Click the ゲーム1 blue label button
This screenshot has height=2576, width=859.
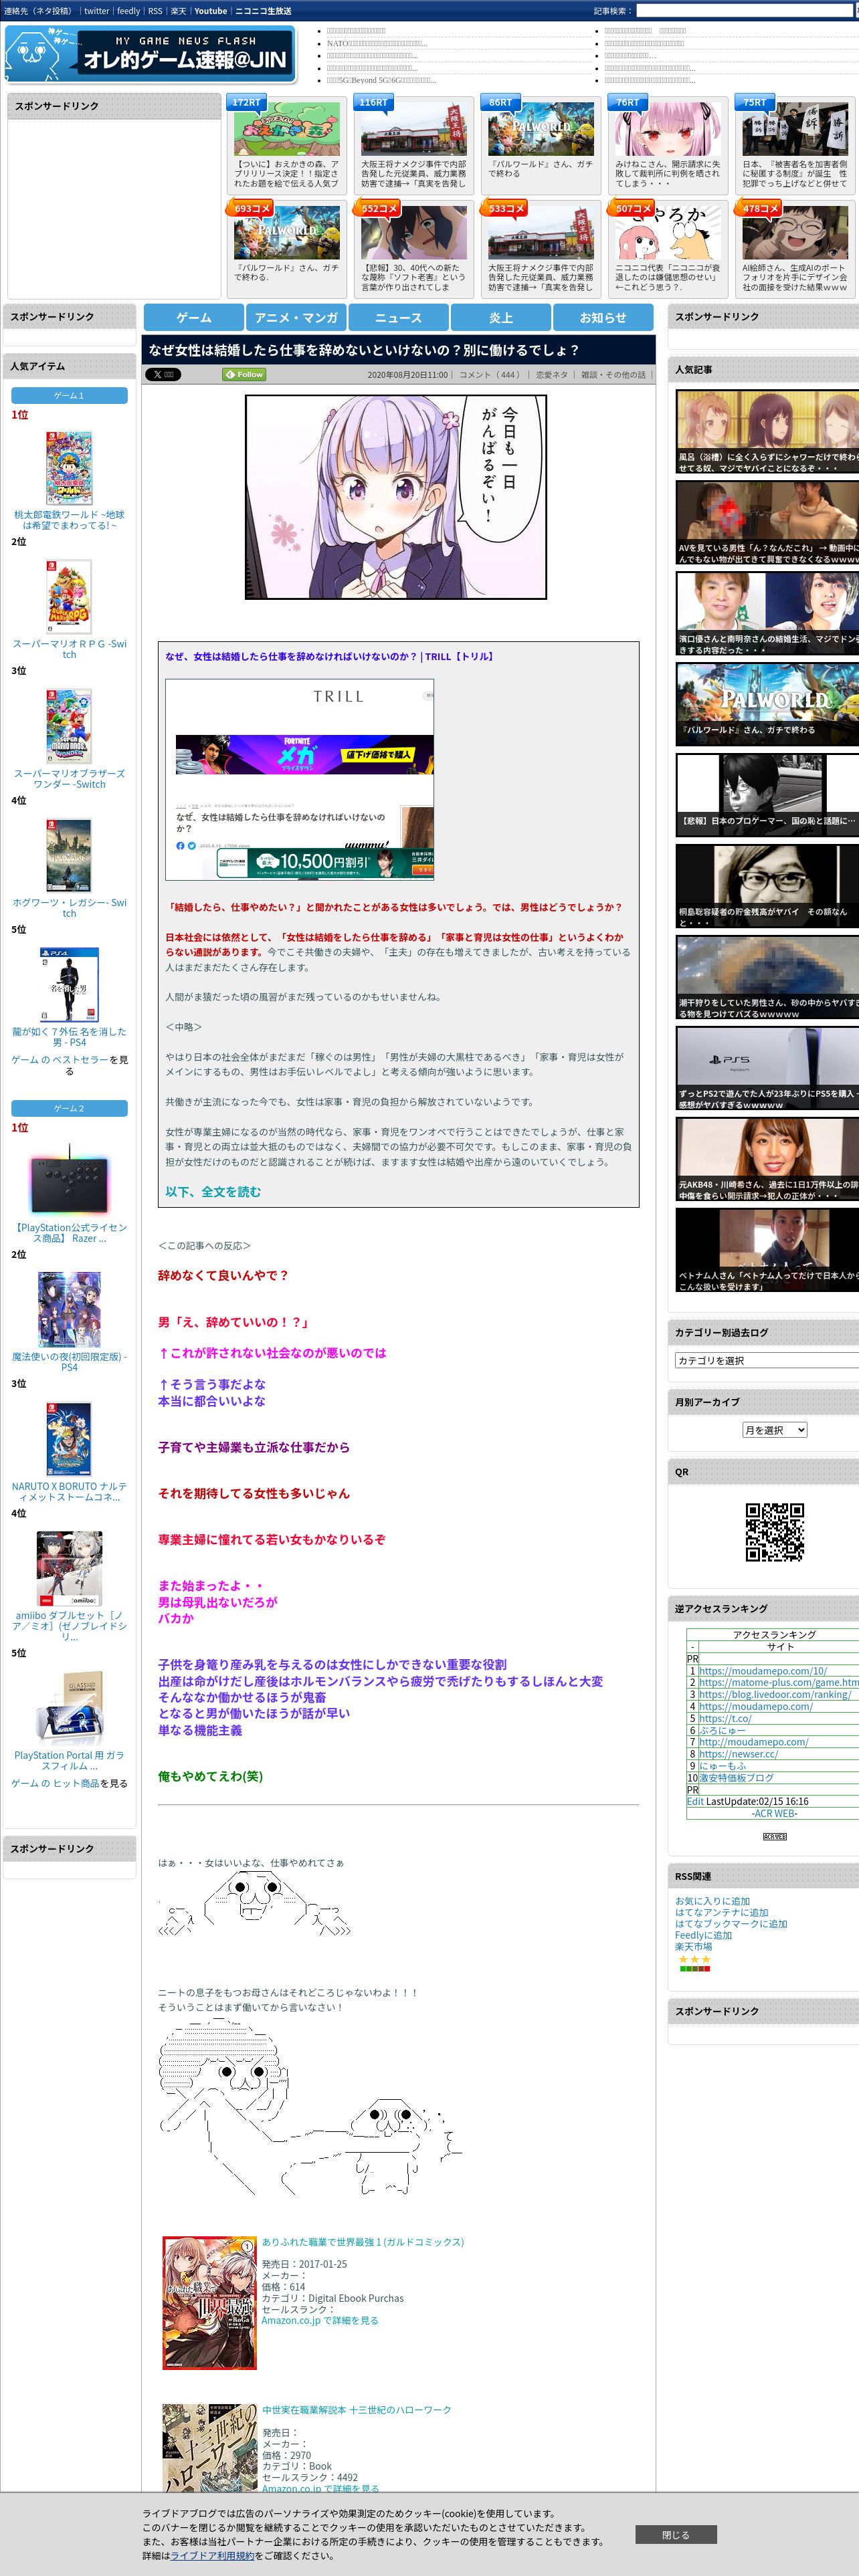pos(69,395)
